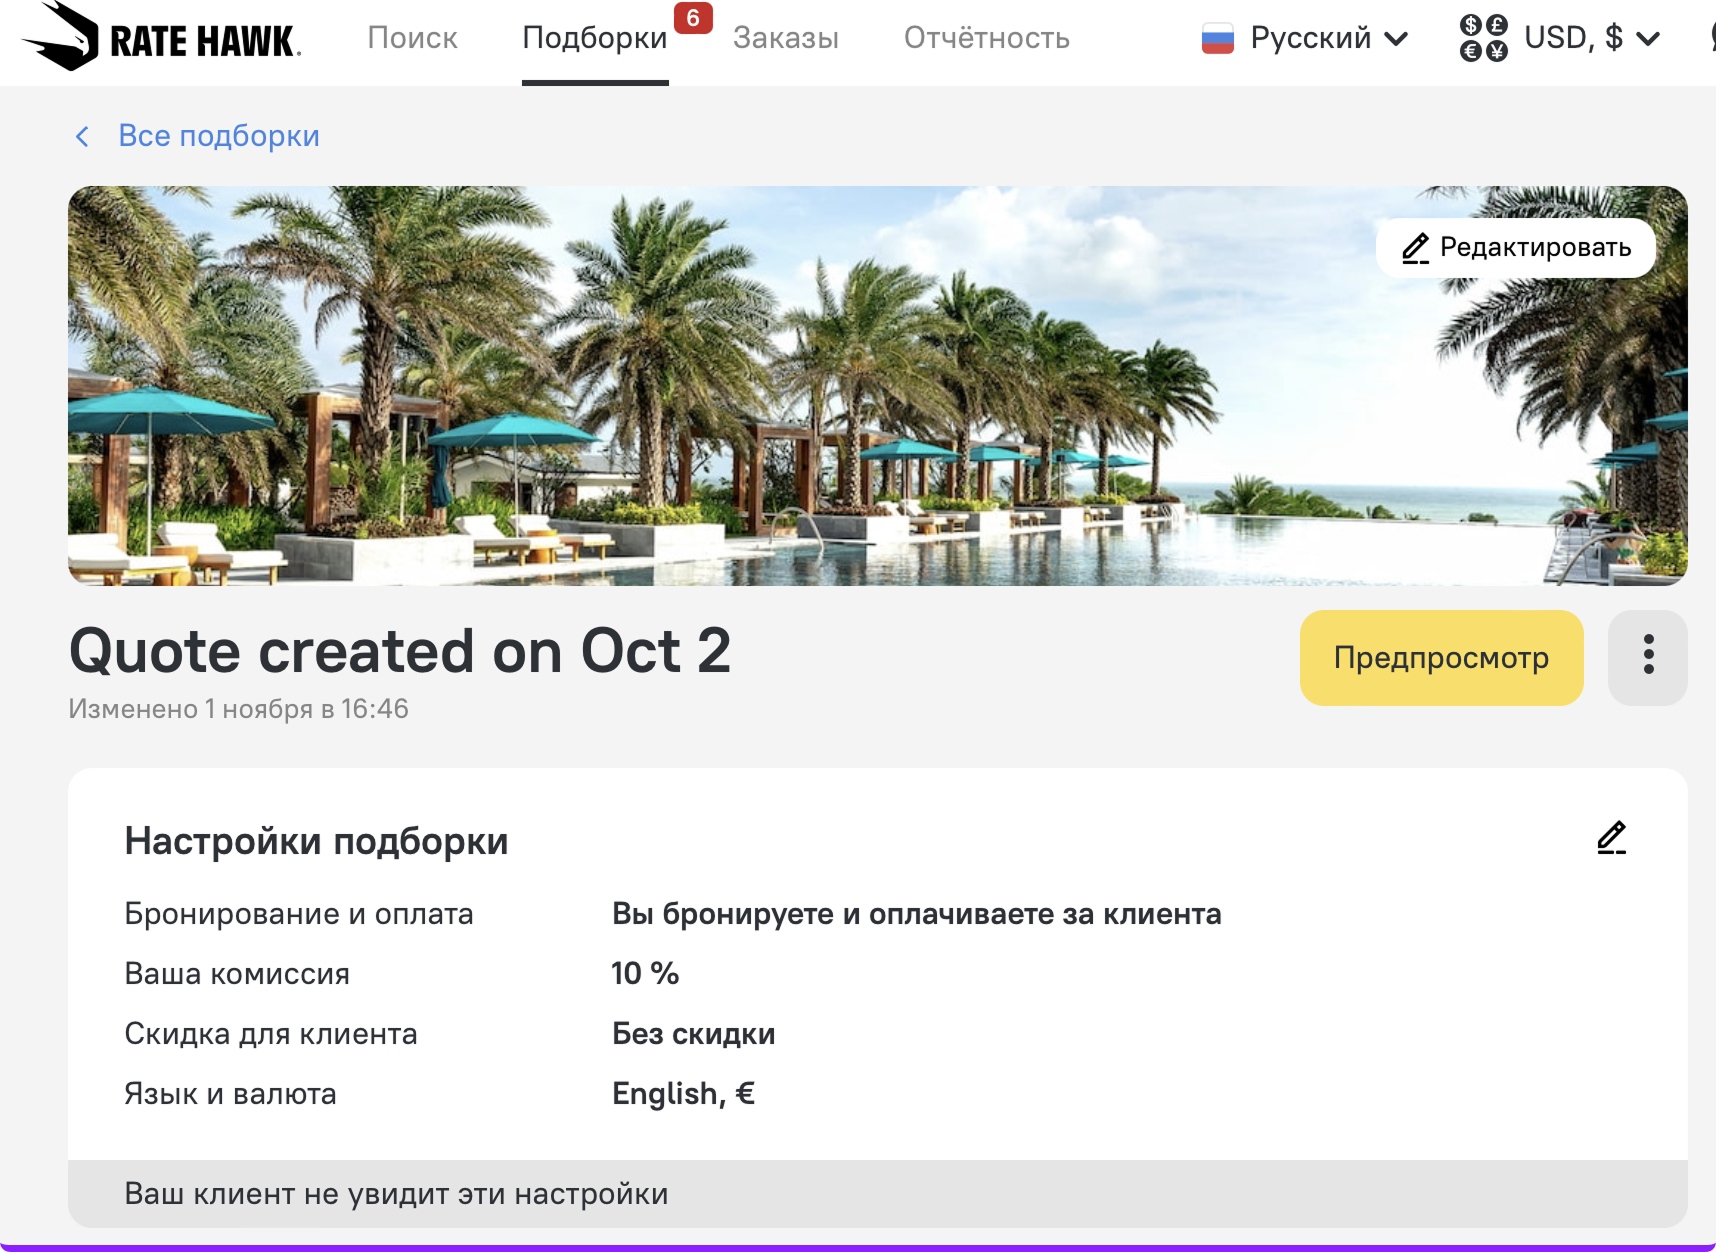Image resolution: width=1716 pixels, height=1252 pixels.
Task: Click the currency symbols icon
Action: point(1483,39)
